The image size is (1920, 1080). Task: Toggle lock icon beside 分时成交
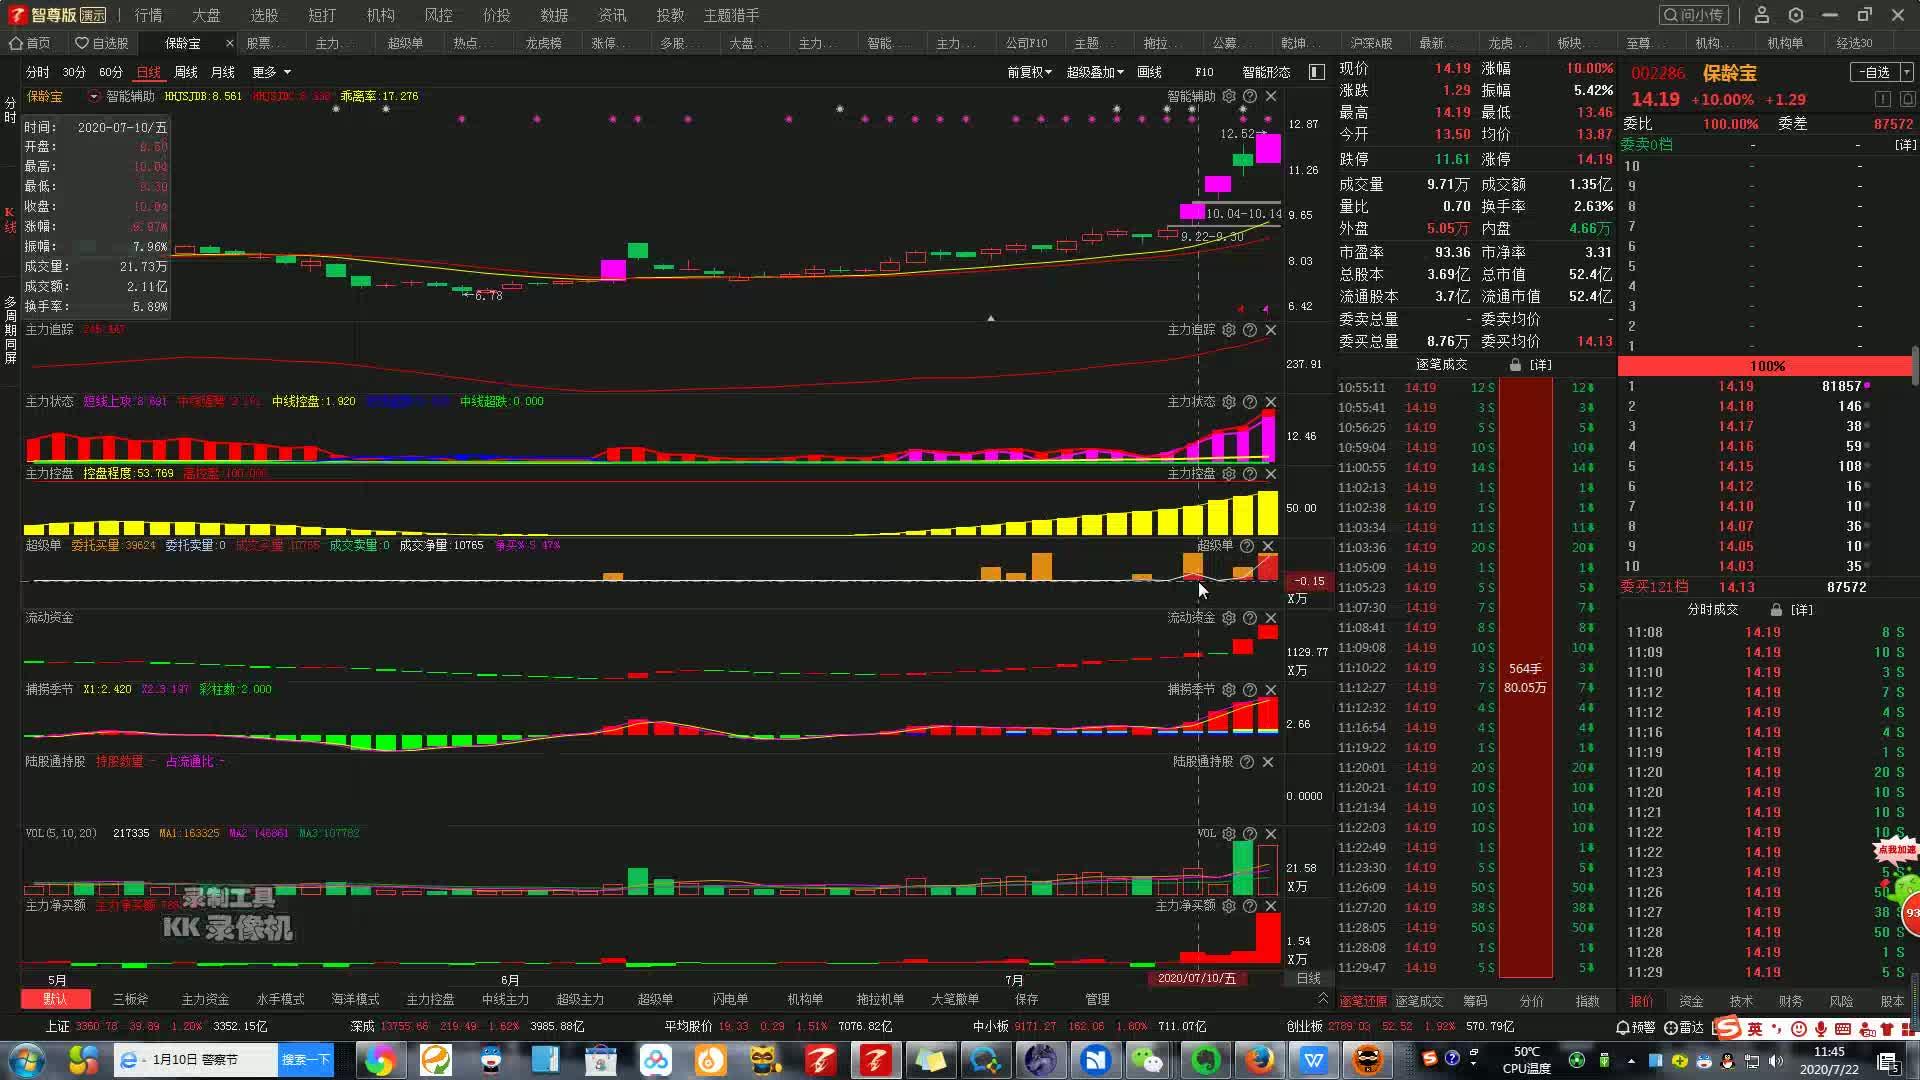click(x=1776, y=609)
